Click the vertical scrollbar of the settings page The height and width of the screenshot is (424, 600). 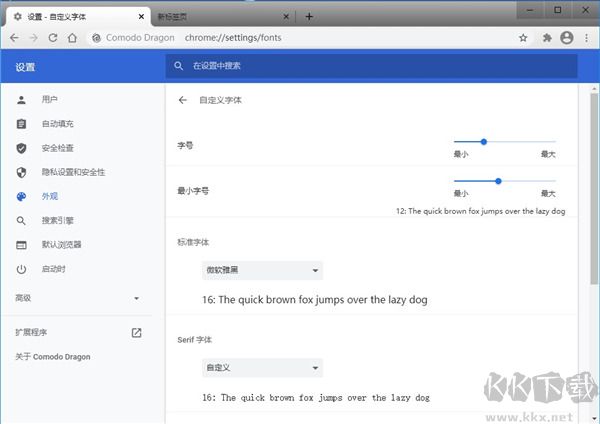[x=594, y=188]
